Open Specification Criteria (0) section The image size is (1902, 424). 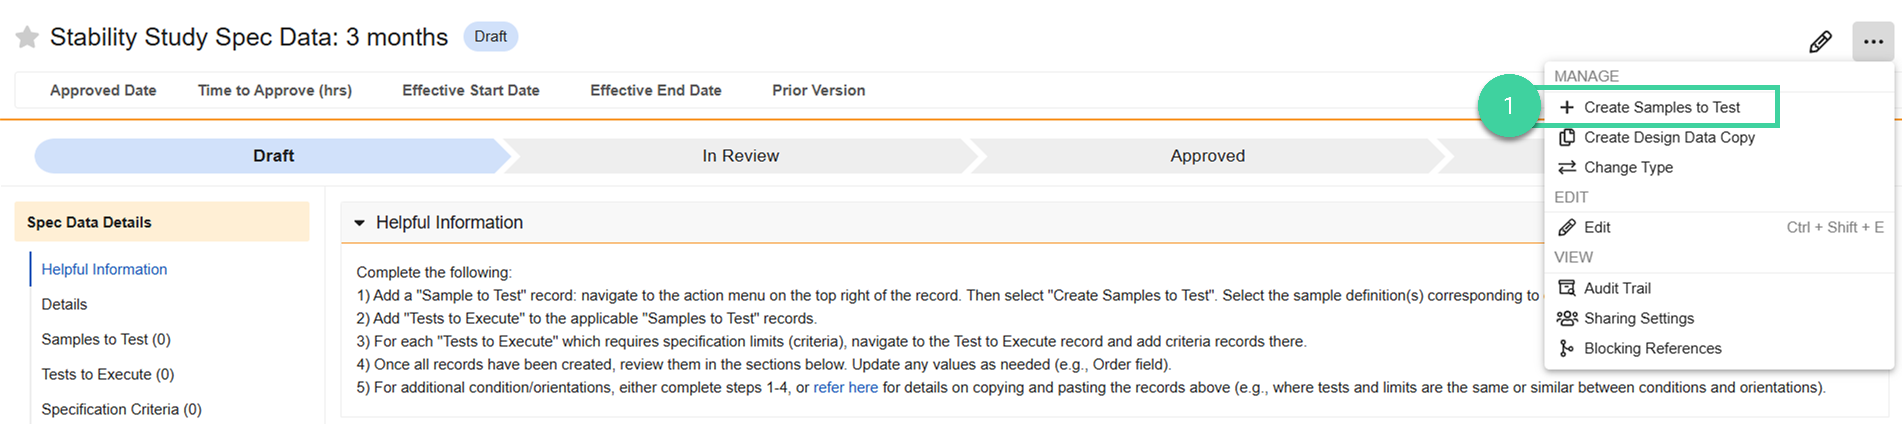(121, 409)
